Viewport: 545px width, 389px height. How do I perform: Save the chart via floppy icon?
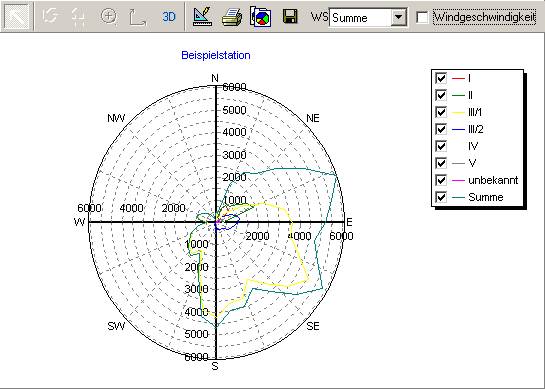pos(290,16)
